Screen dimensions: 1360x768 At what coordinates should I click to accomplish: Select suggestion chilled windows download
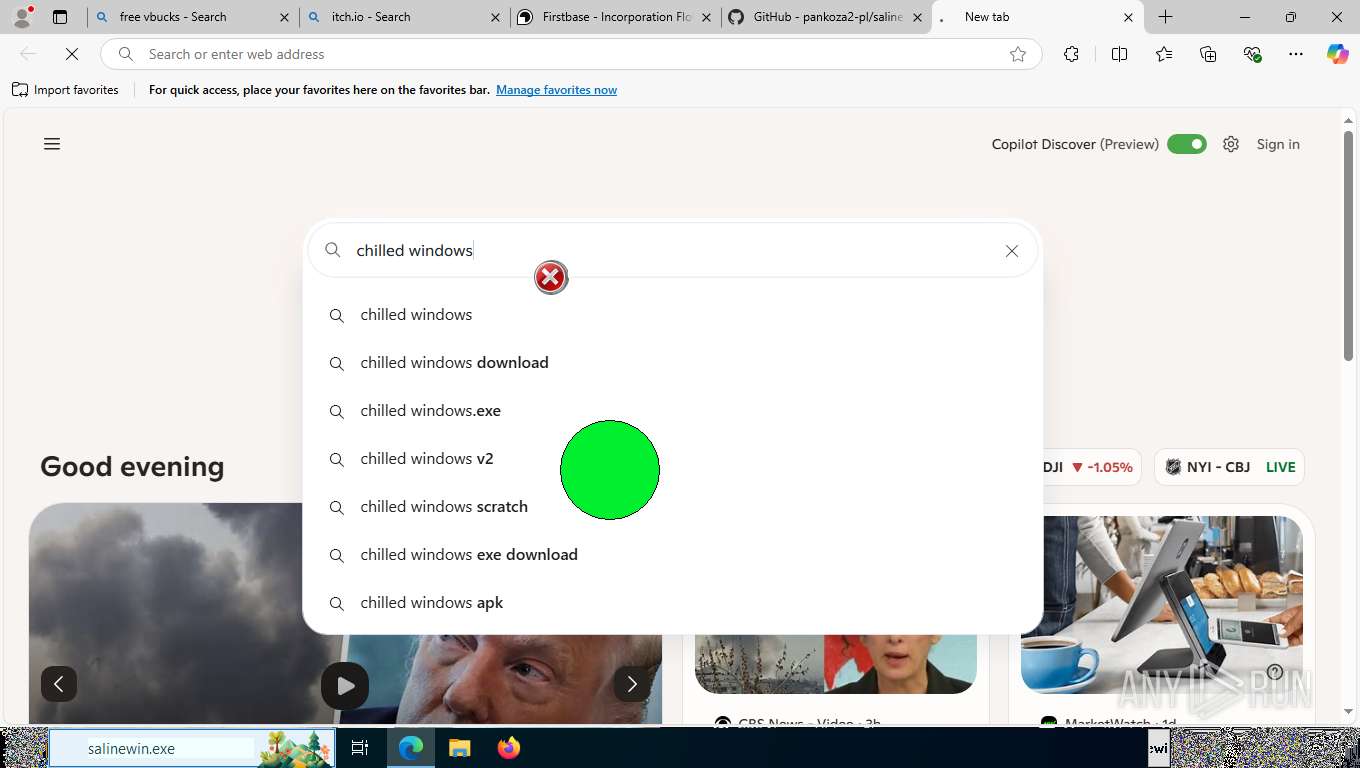[673, 363]
